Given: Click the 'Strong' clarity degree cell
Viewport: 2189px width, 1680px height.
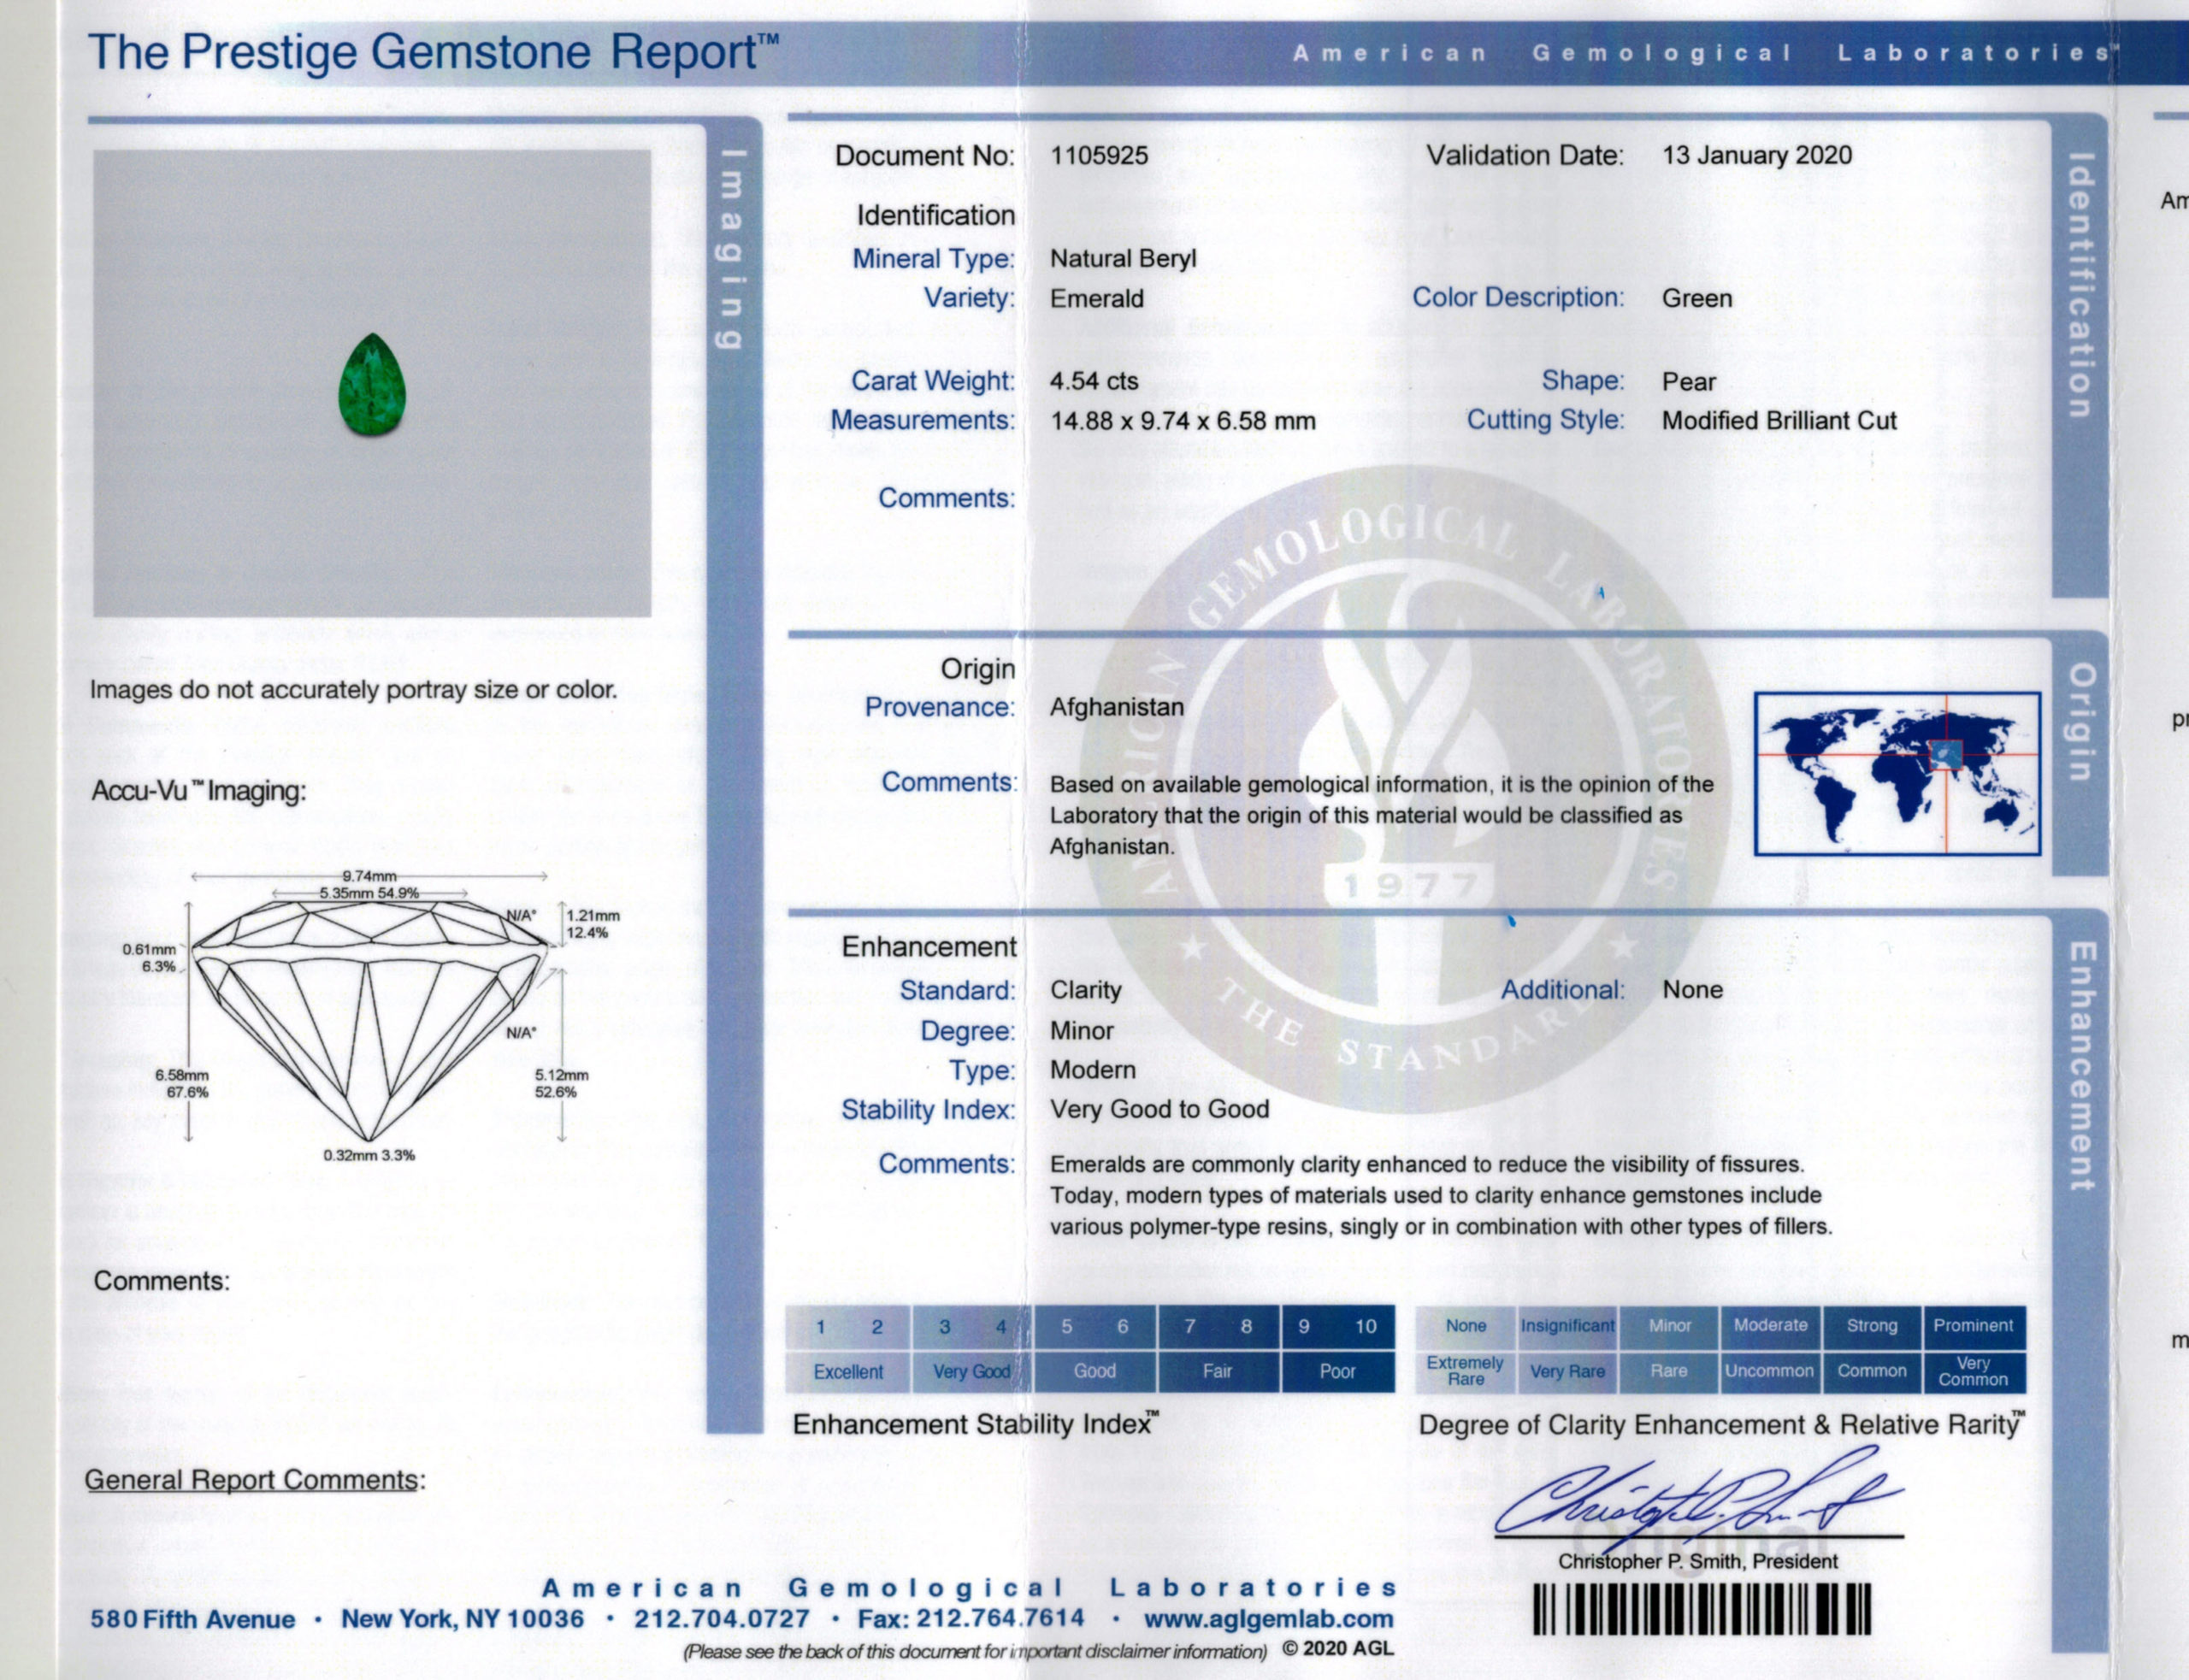Looking at the screenshot, I should point(1872,1326).
